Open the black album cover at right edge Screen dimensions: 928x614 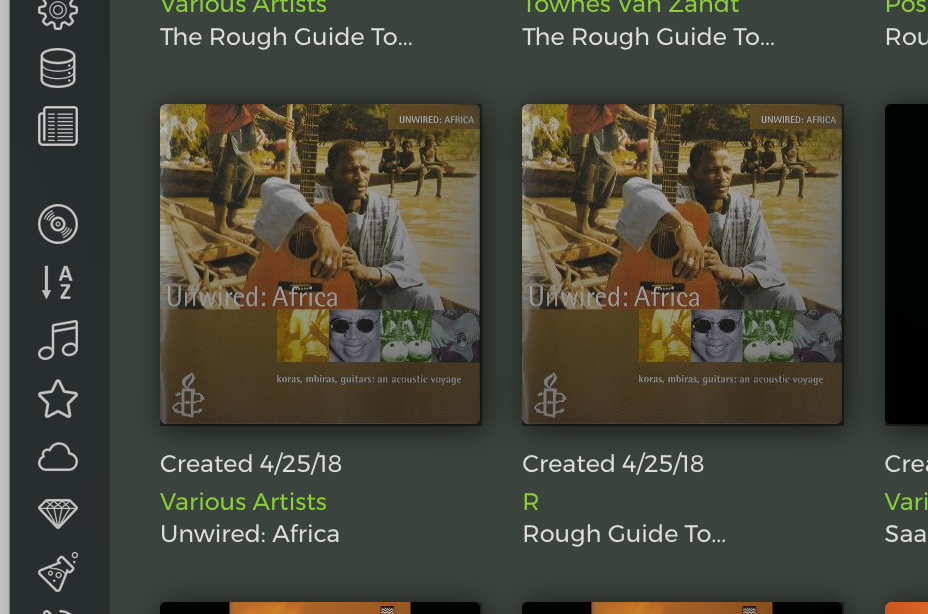click(x=906, y=264)
